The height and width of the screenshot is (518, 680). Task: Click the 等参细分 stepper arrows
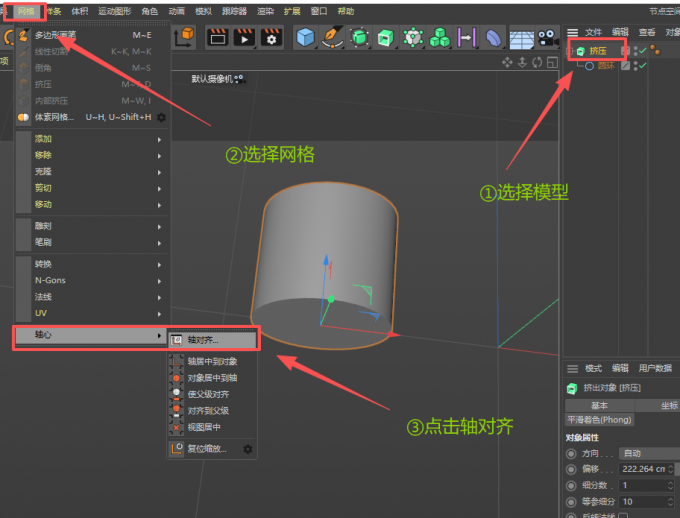click(x=671, y=502)
